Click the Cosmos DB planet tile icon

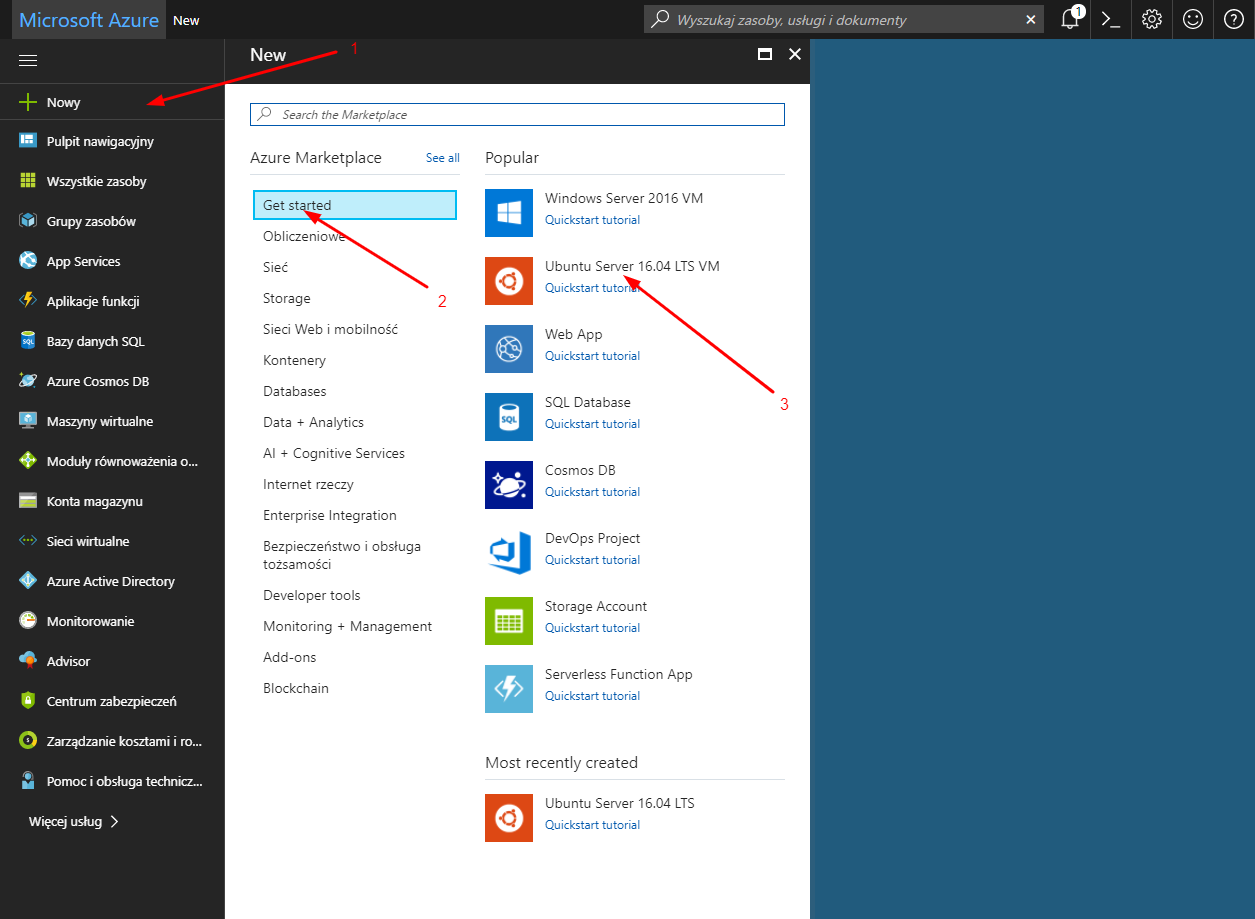click(509, 485)
